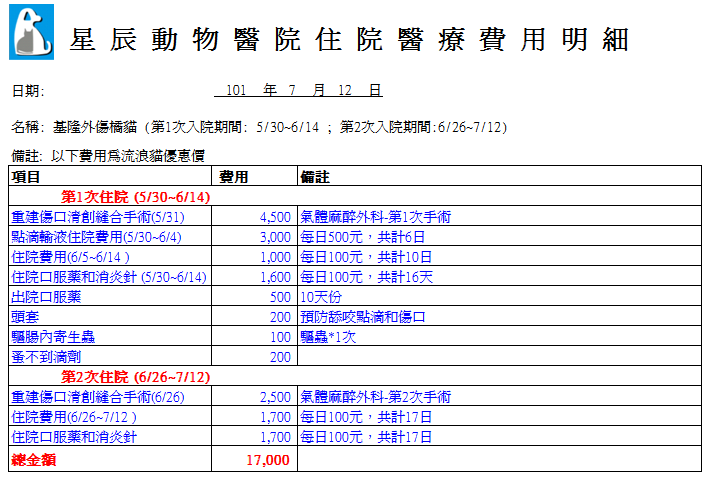Select the 出院口服藥 row item
The image size is (708, 481).
(x=44, y=297)
